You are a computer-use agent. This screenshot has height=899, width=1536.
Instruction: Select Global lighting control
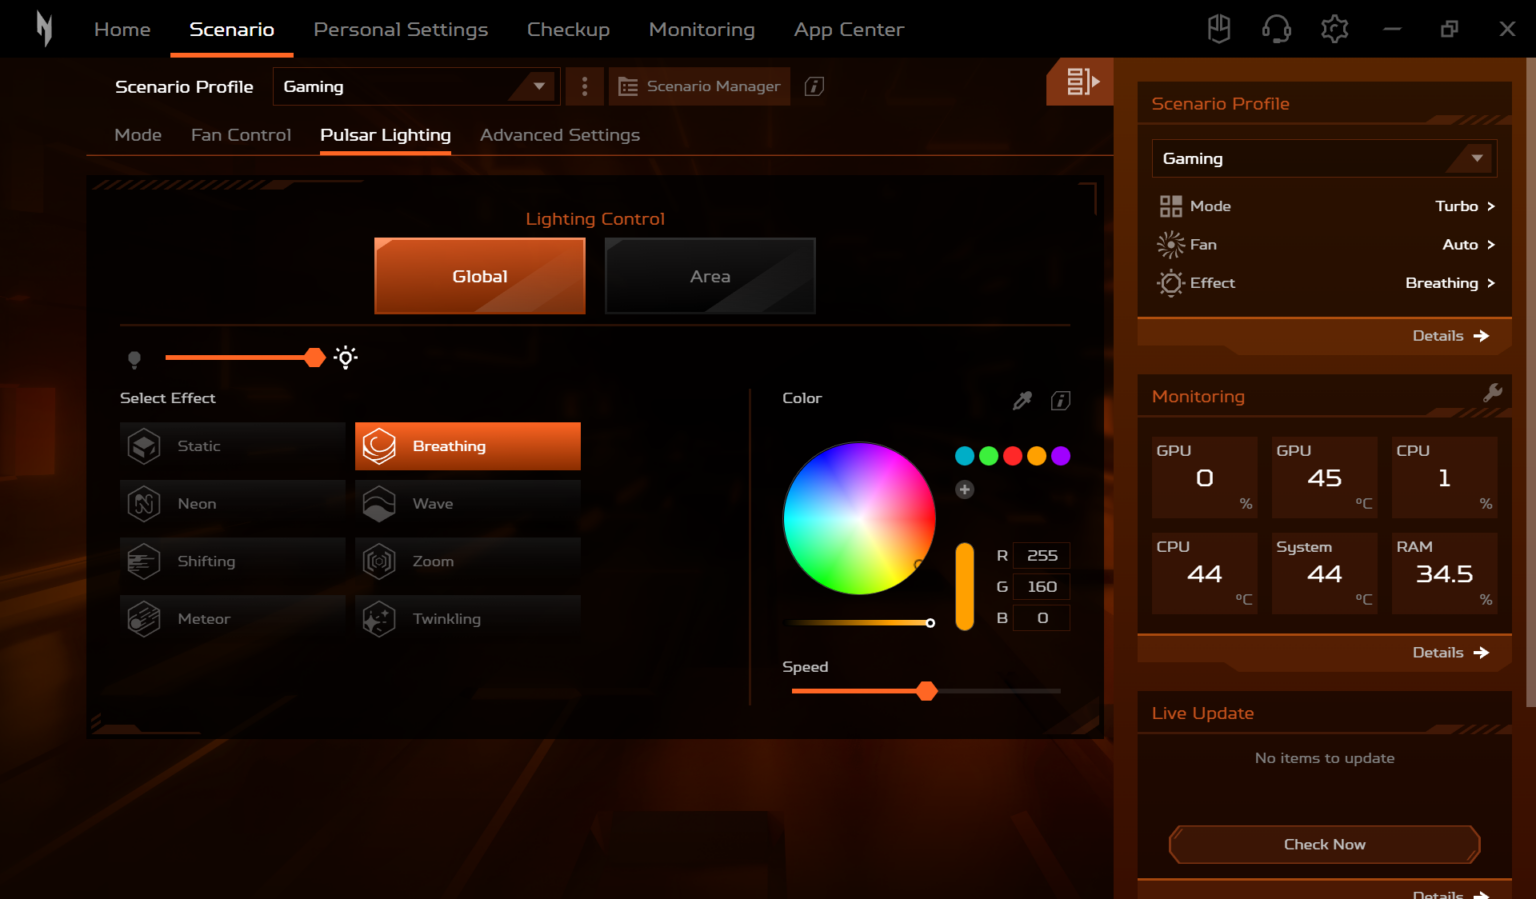480,276
